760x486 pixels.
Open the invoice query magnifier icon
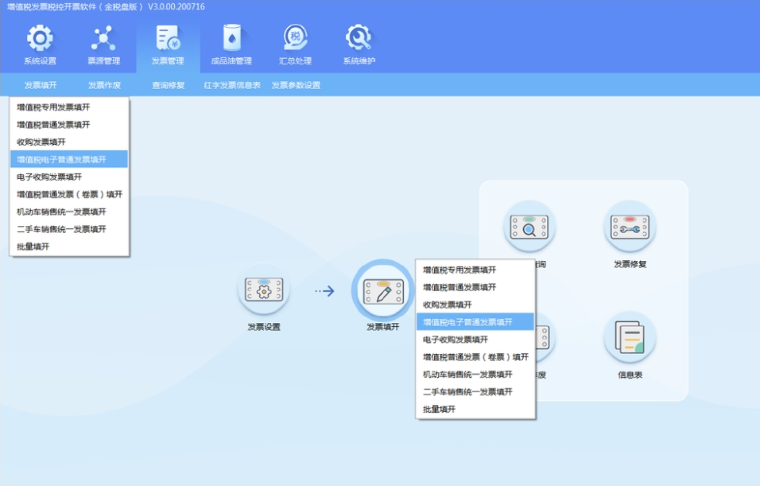529,226
